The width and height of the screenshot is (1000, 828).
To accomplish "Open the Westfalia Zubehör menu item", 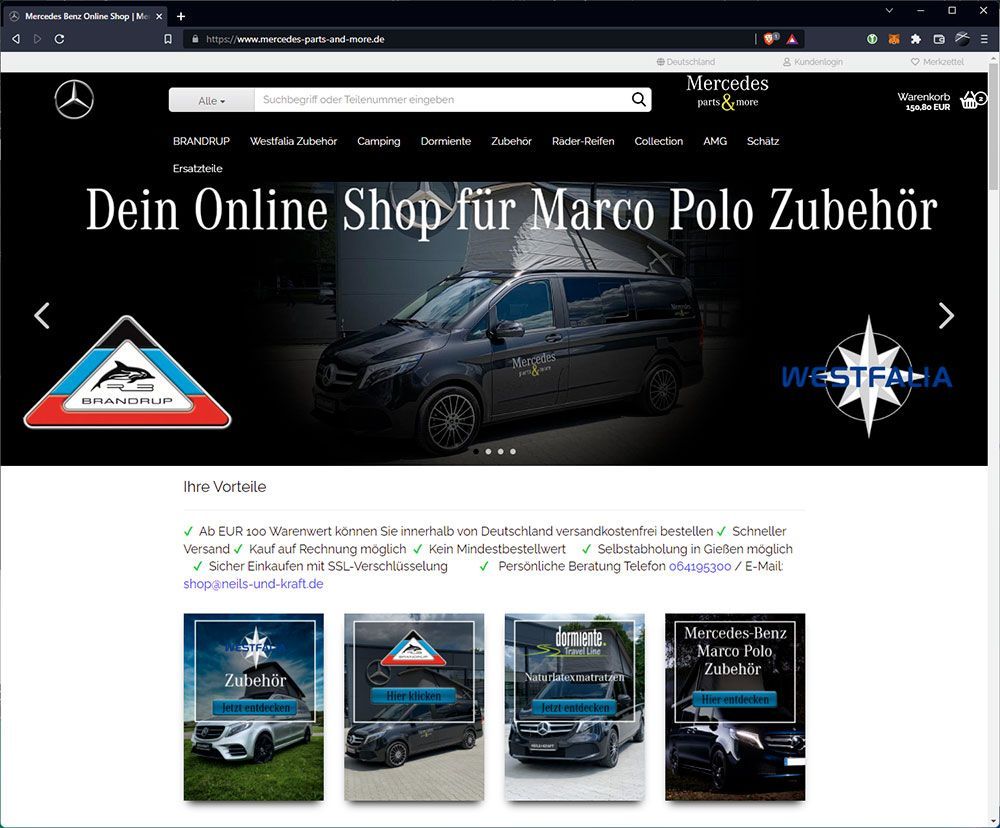I will point(293,141).
